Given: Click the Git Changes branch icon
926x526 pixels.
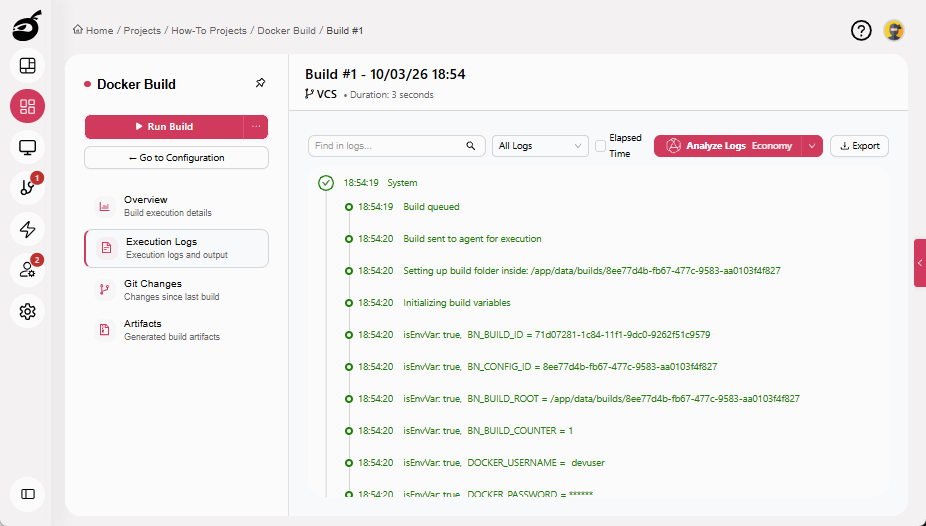Looking at the screenshot, I should 105,290.
